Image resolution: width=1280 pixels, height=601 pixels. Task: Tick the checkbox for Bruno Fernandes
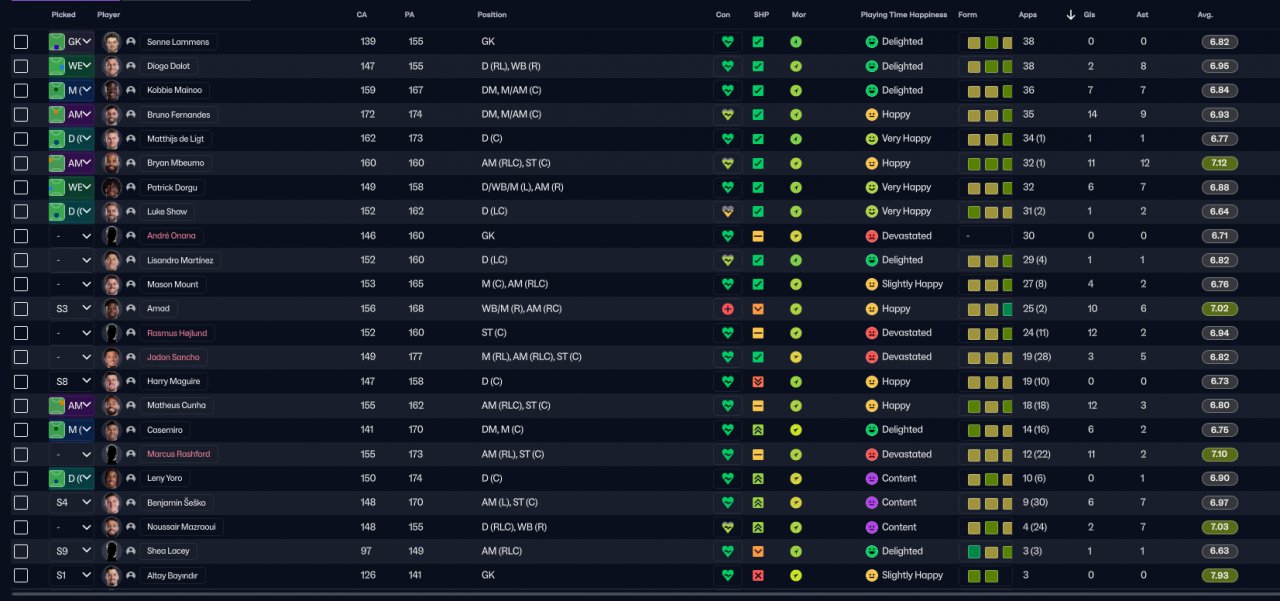[x=21, y=115]
